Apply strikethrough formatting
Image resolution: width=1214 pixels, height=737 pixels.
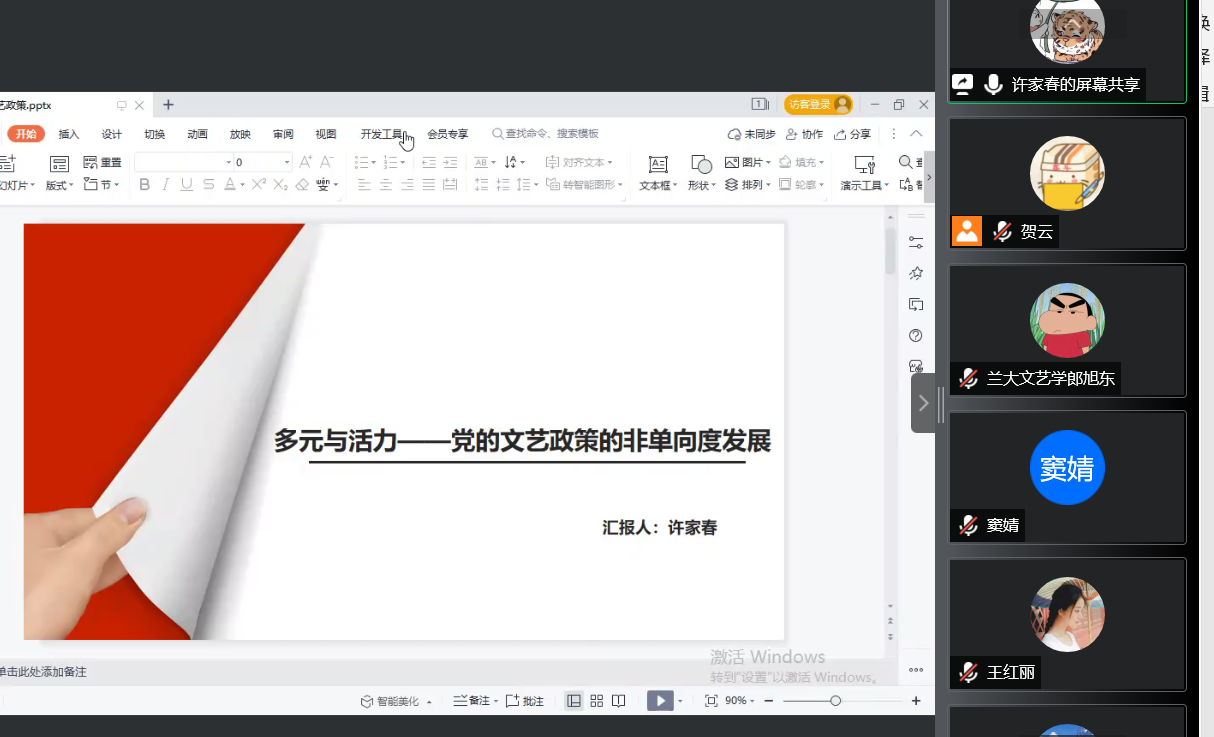pyautogui.click(x=208, y=185)
